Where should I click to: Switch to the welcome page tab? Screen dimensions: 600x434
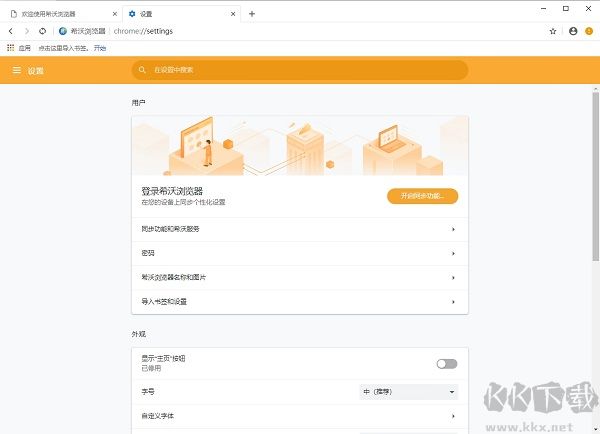pos(61,14)
